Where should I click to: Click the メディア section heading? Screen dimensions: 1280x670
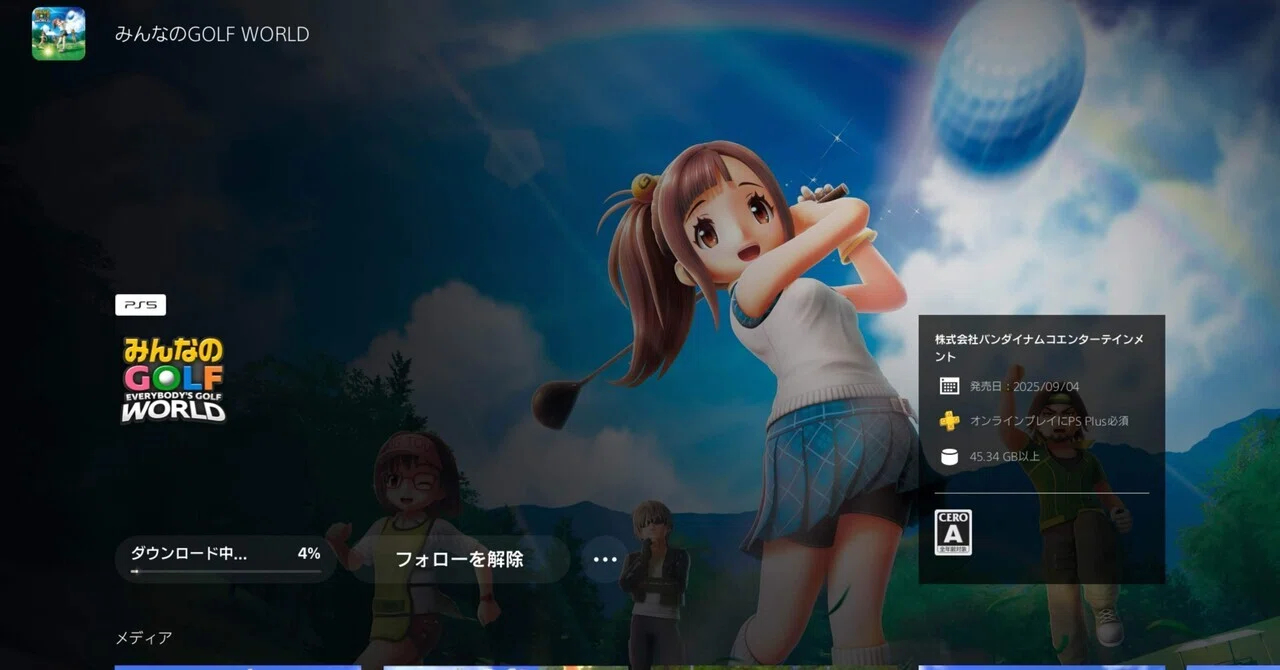144,637
